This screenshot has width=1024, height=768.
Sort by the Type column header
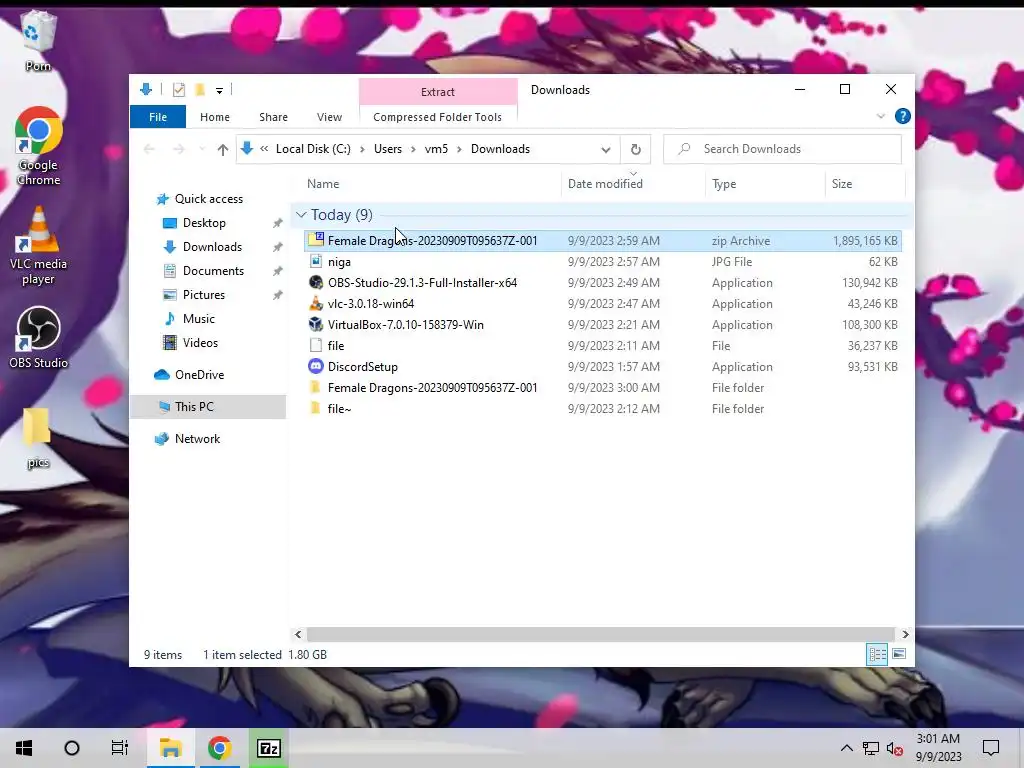765,184
